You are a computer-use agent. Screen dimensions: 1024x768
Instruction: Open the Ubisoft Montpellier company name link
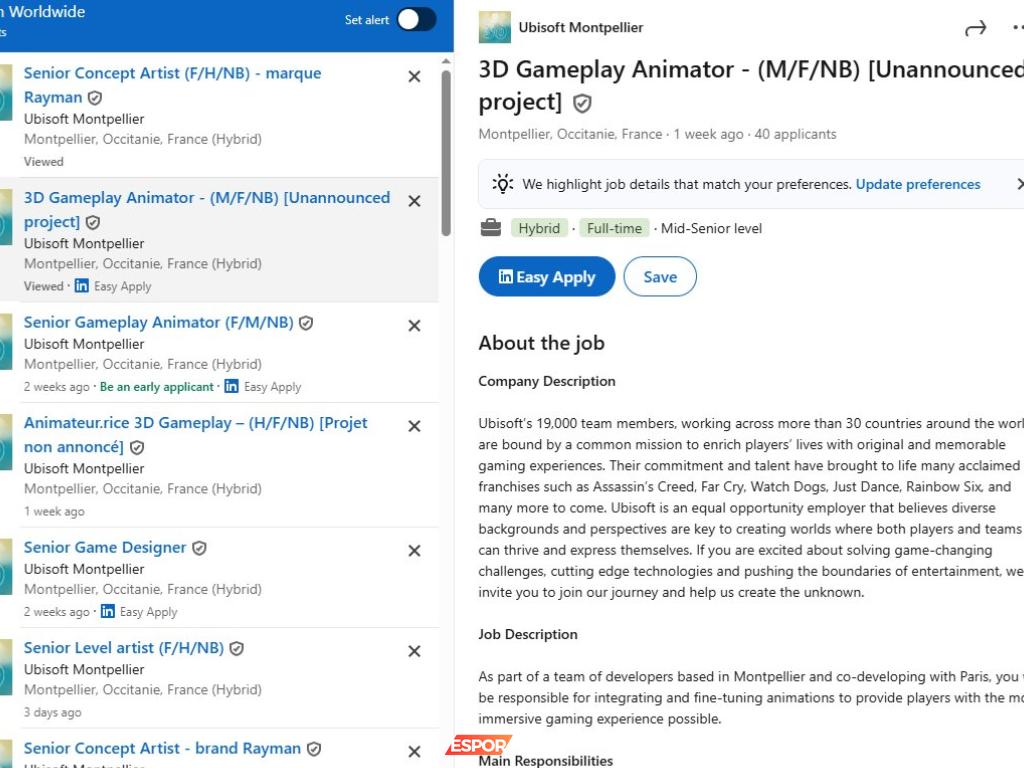tap(581, 28)
